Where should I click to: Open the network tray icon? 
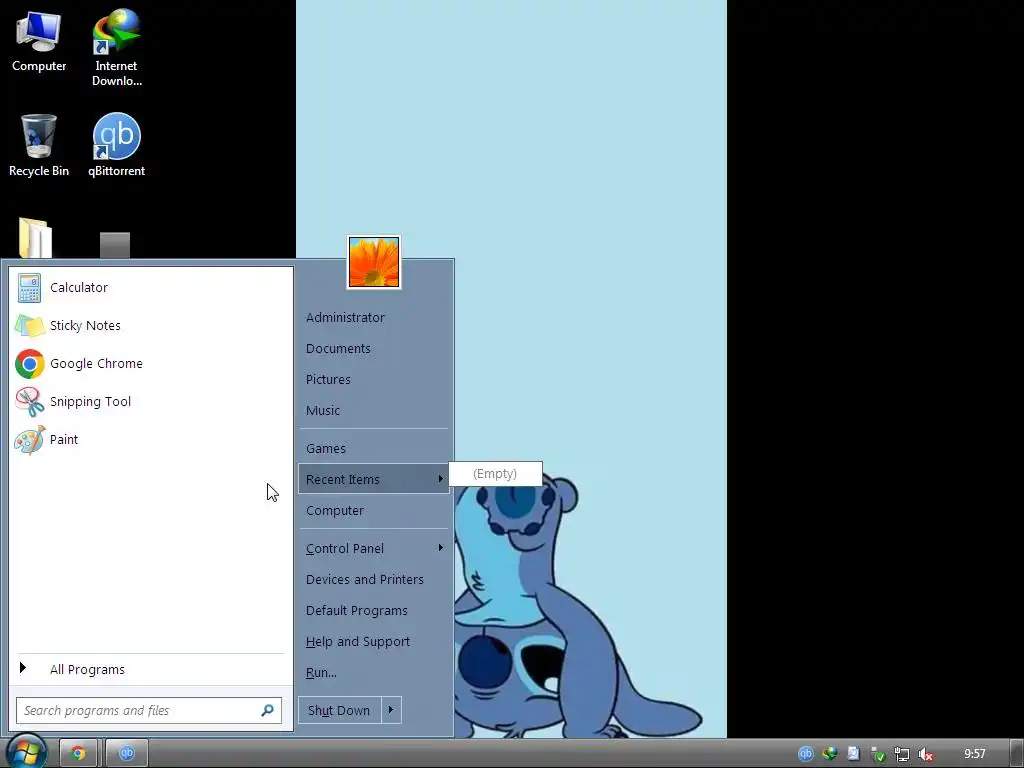coord(901,754)
